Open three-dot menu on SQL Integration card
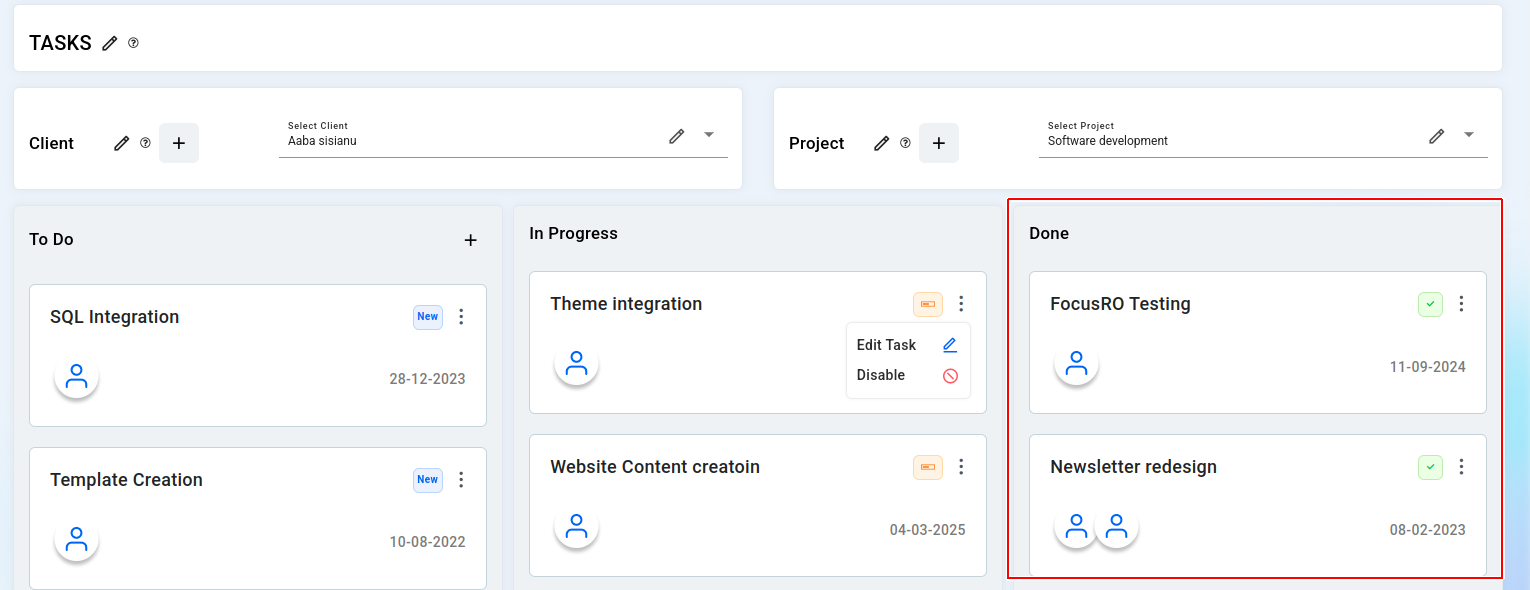The height and width of the screenshot is (590, 1530). [x=461, y=317]
